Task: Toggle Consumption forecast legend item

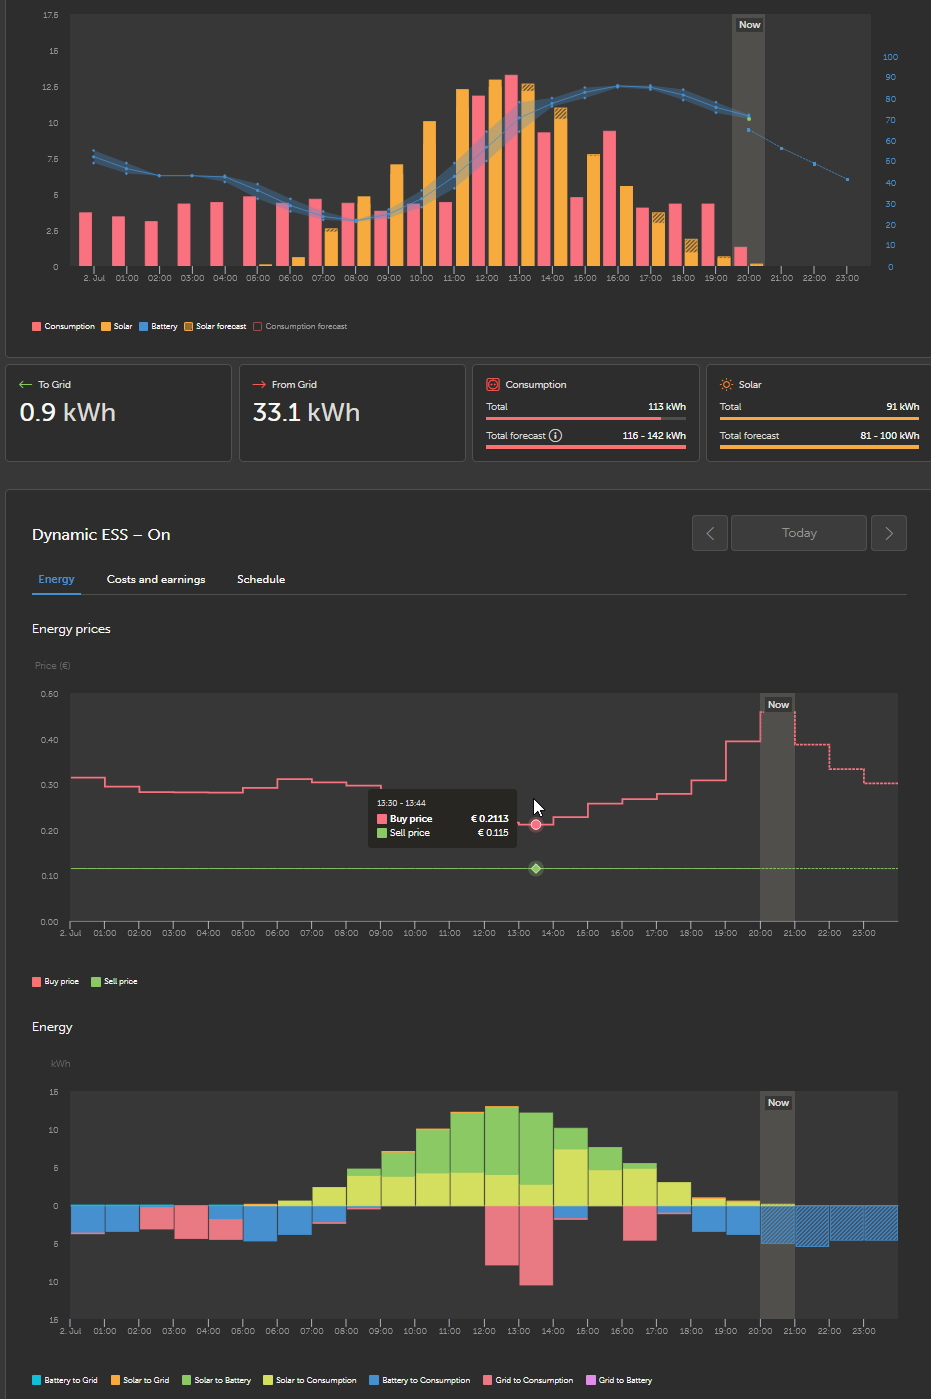Action: (x=300, y=326)
